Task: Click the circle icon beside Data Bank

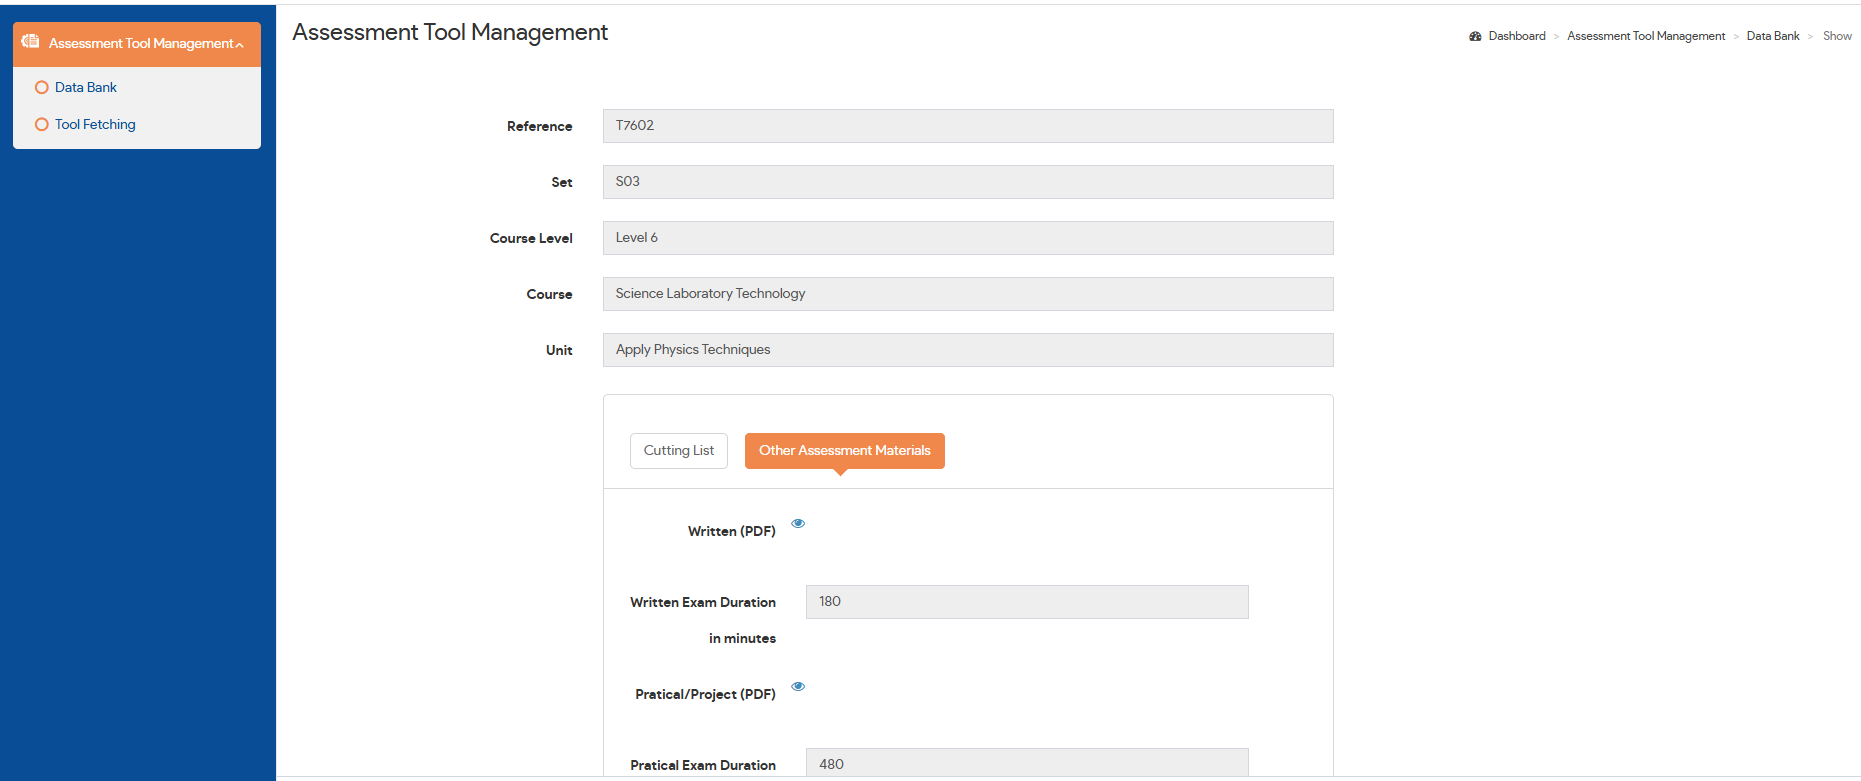Action: coord(42,88)
